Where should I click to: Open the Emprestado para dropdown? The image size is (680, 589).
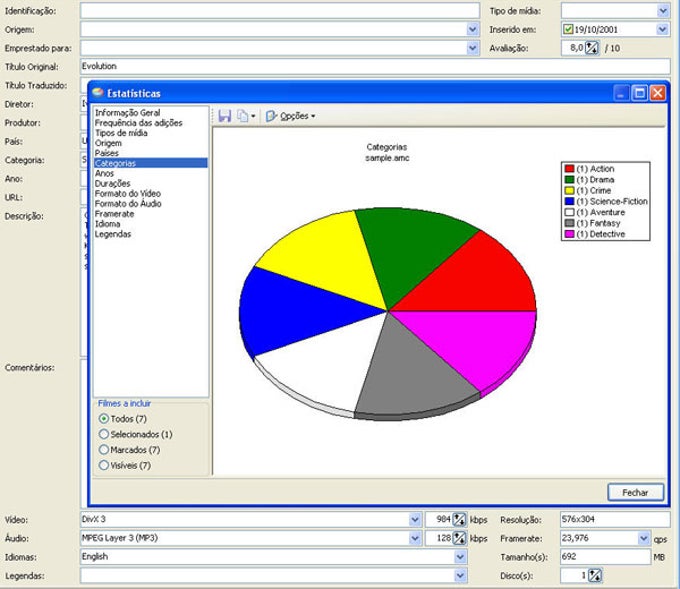[473, 48]
